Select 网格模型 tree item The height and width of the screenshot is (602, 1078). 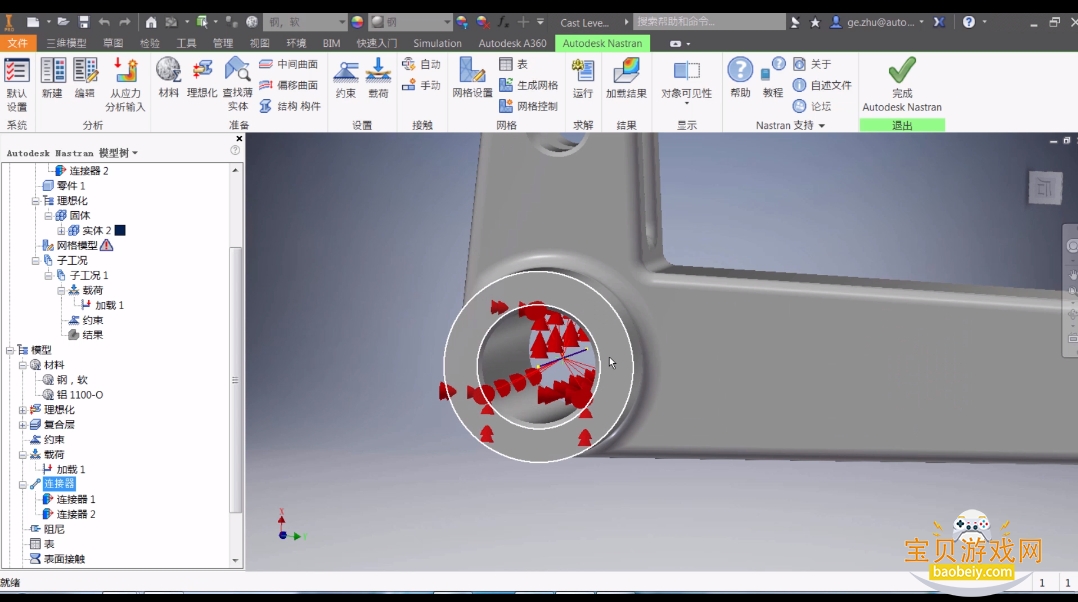tap(77, 245)
